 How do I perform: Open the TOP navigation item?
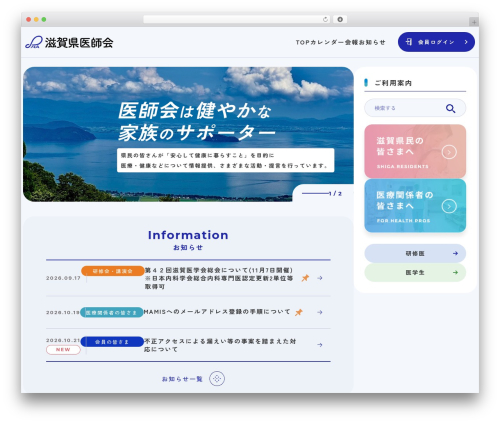(x=303, y=42)
